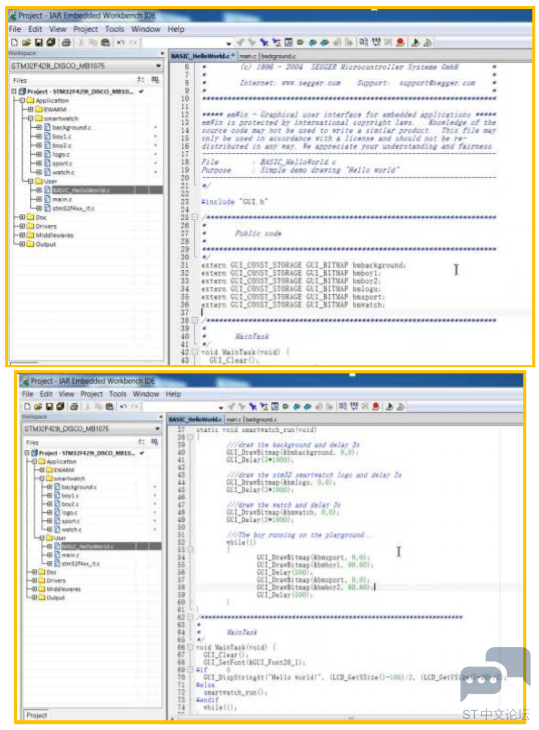Click Compile icon in bottom IAR window toolbar
Viewport: 539px width, 730px height.
(343, 406)
